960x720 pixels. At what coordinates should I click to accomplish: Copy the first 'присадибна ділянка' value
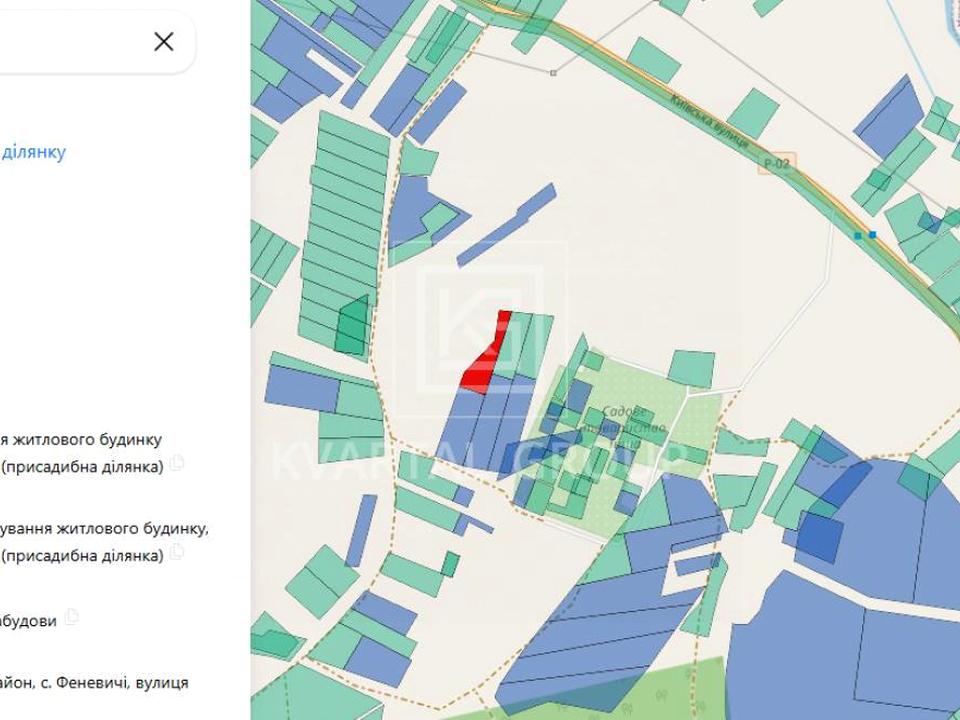coord(177,462)
